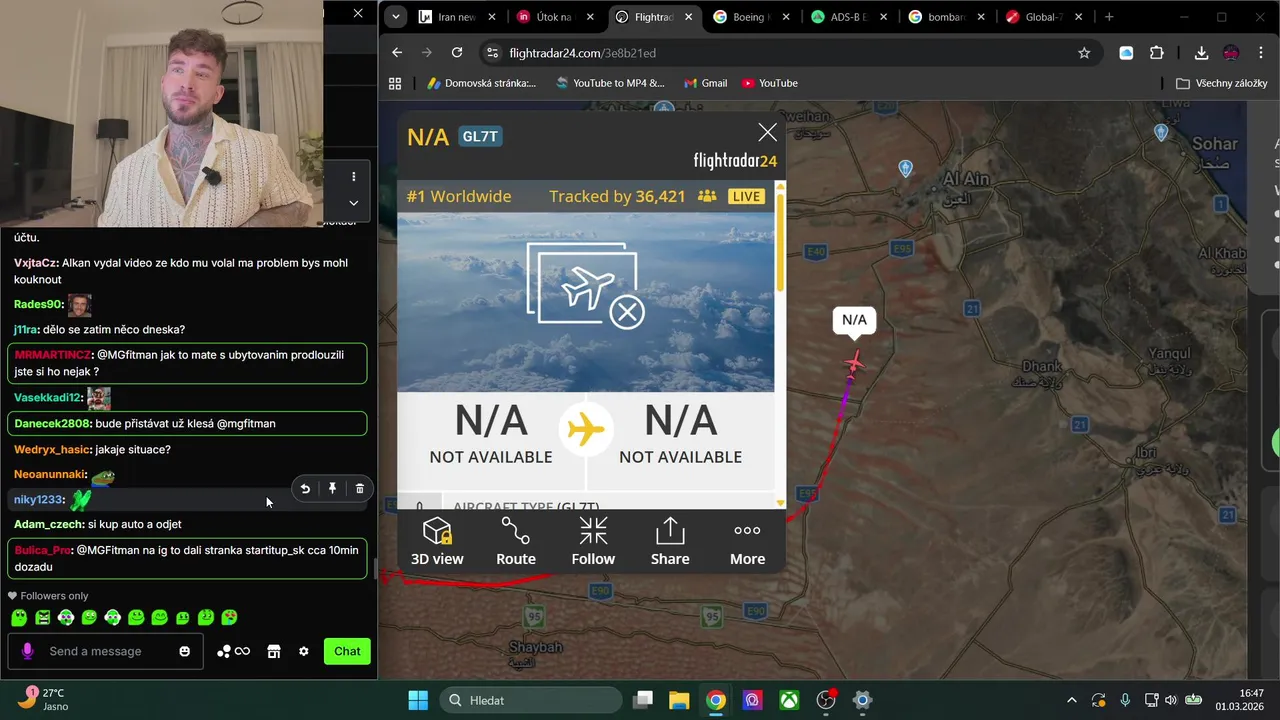Screen dimensions: 1280x720
Task: Bookmark this page with the star
Action: (1084, 53)
